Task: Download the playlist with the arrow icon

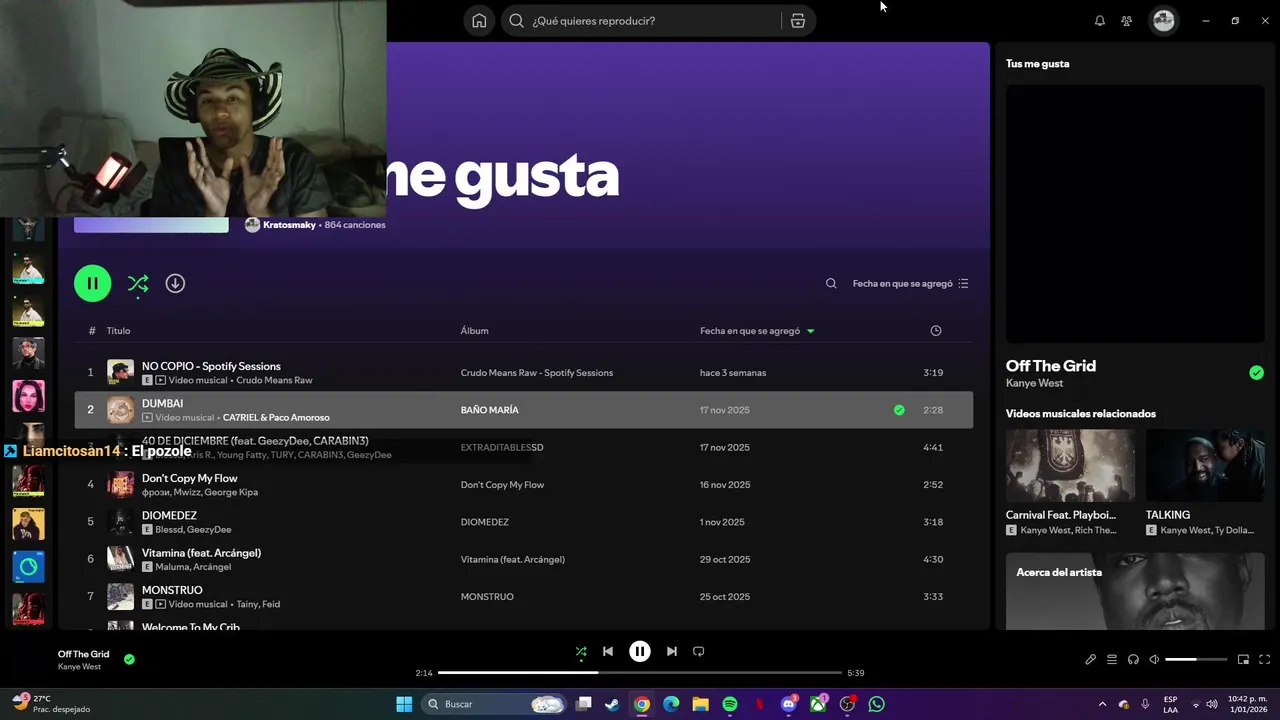Action: click(x=175, y=283)
